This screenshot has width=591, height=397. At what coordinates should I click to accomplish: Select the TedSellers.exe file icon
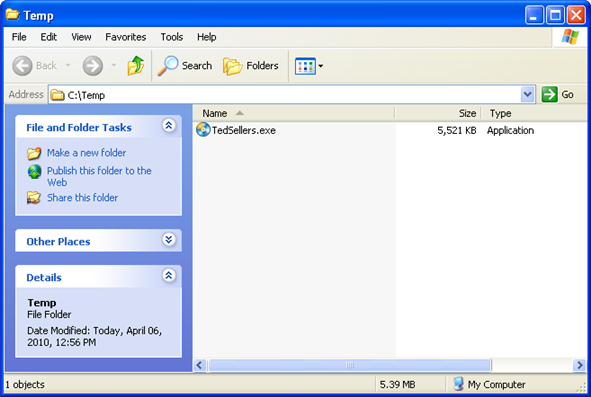click(x=203, y=130)
